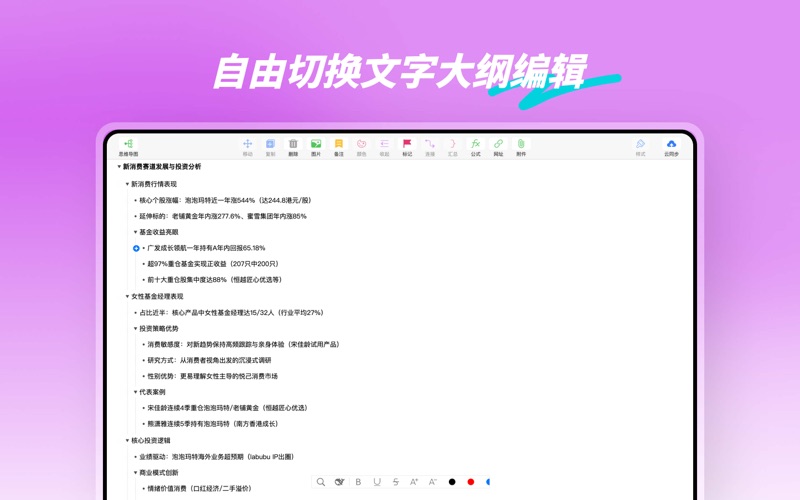Select the row 前十大重仓股集中度达88%
Viewport: 800px width, 500px height.
[x=215, y=280]
